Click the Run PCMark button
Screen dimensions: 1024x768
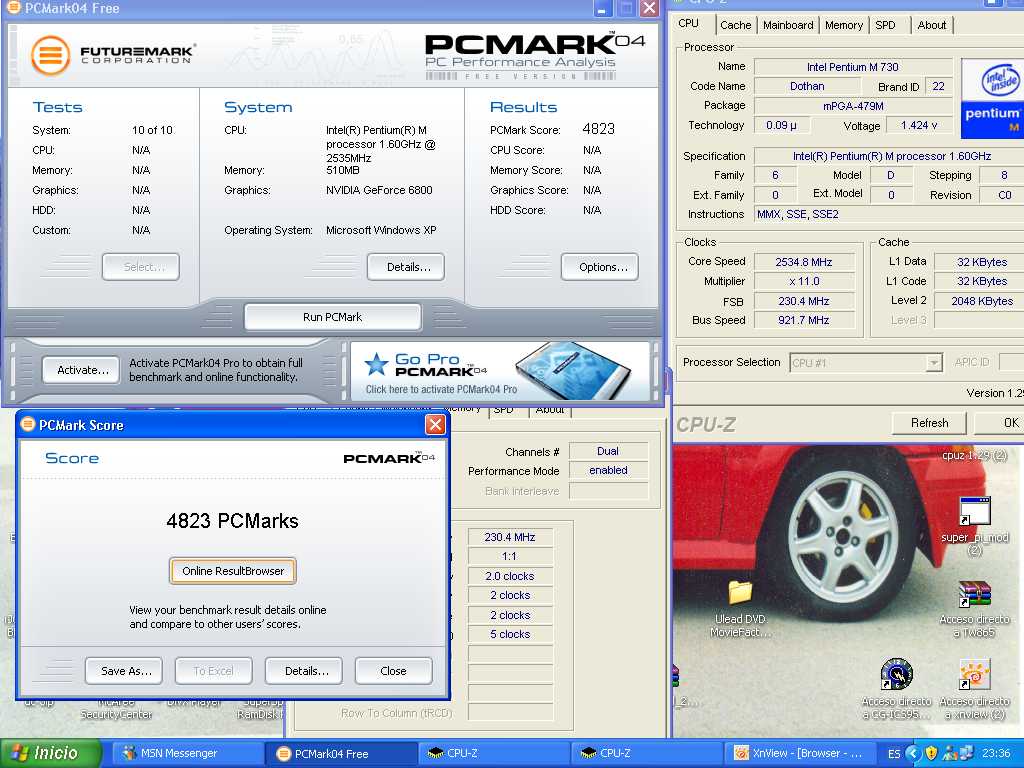coord(332,317)
